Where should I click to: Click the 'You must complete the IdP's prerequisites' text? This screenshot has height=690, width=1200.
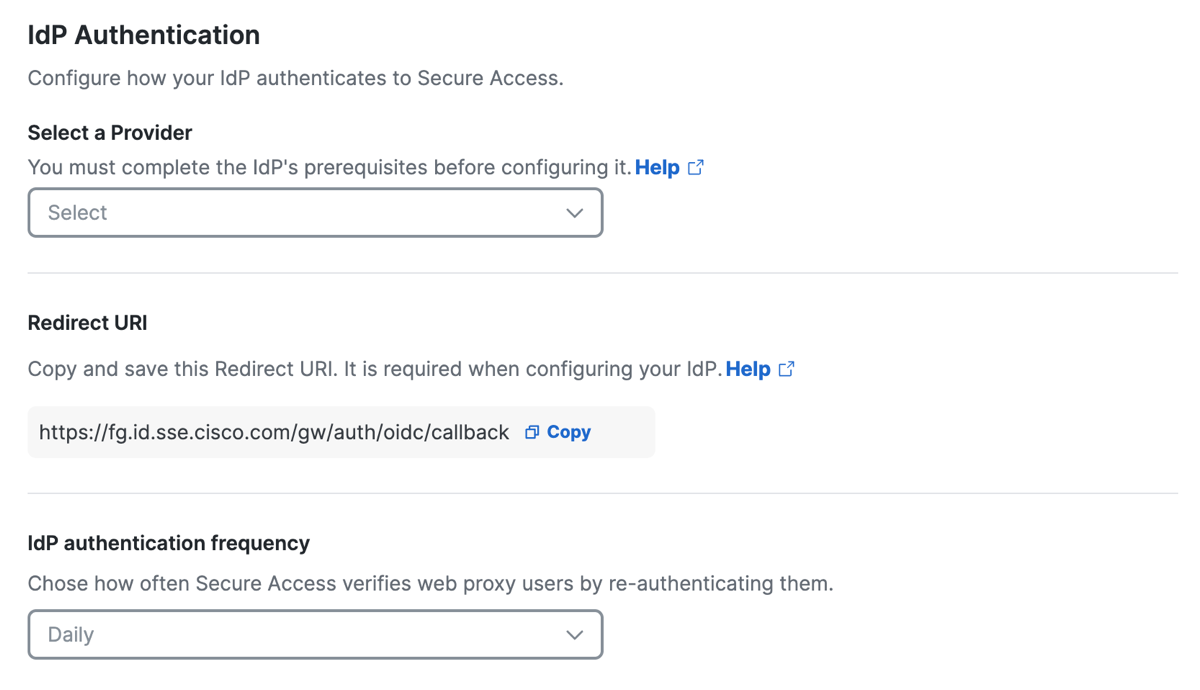329,167
